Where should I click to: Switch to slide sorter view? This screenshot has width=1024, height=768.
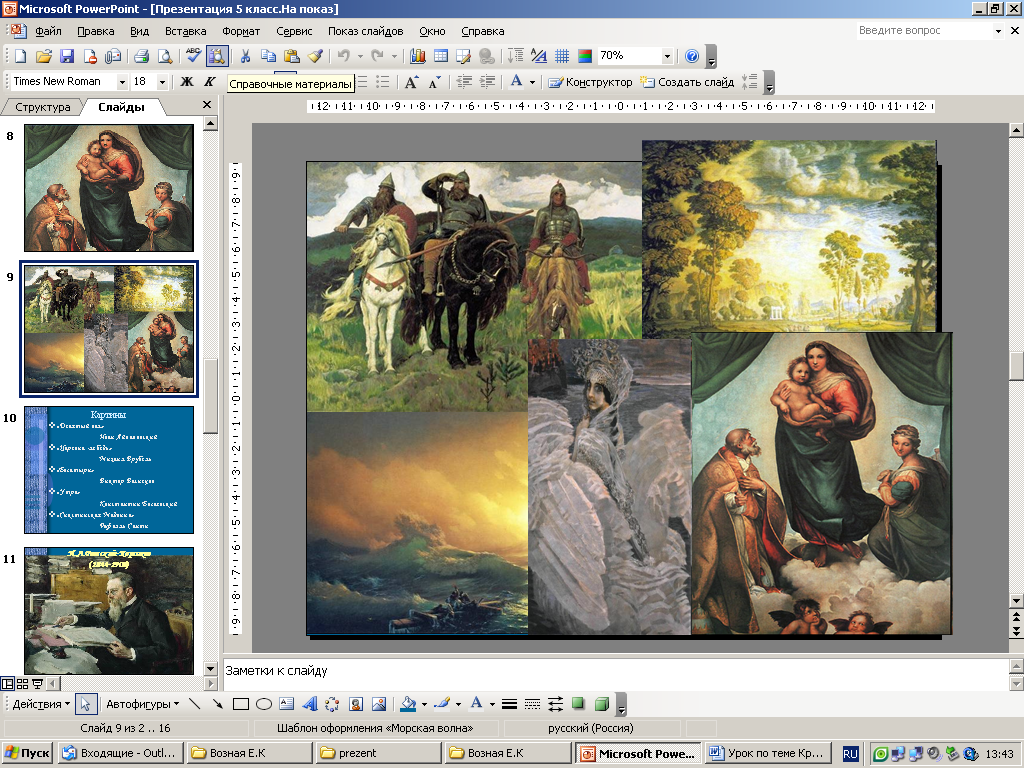click(22, 684)
